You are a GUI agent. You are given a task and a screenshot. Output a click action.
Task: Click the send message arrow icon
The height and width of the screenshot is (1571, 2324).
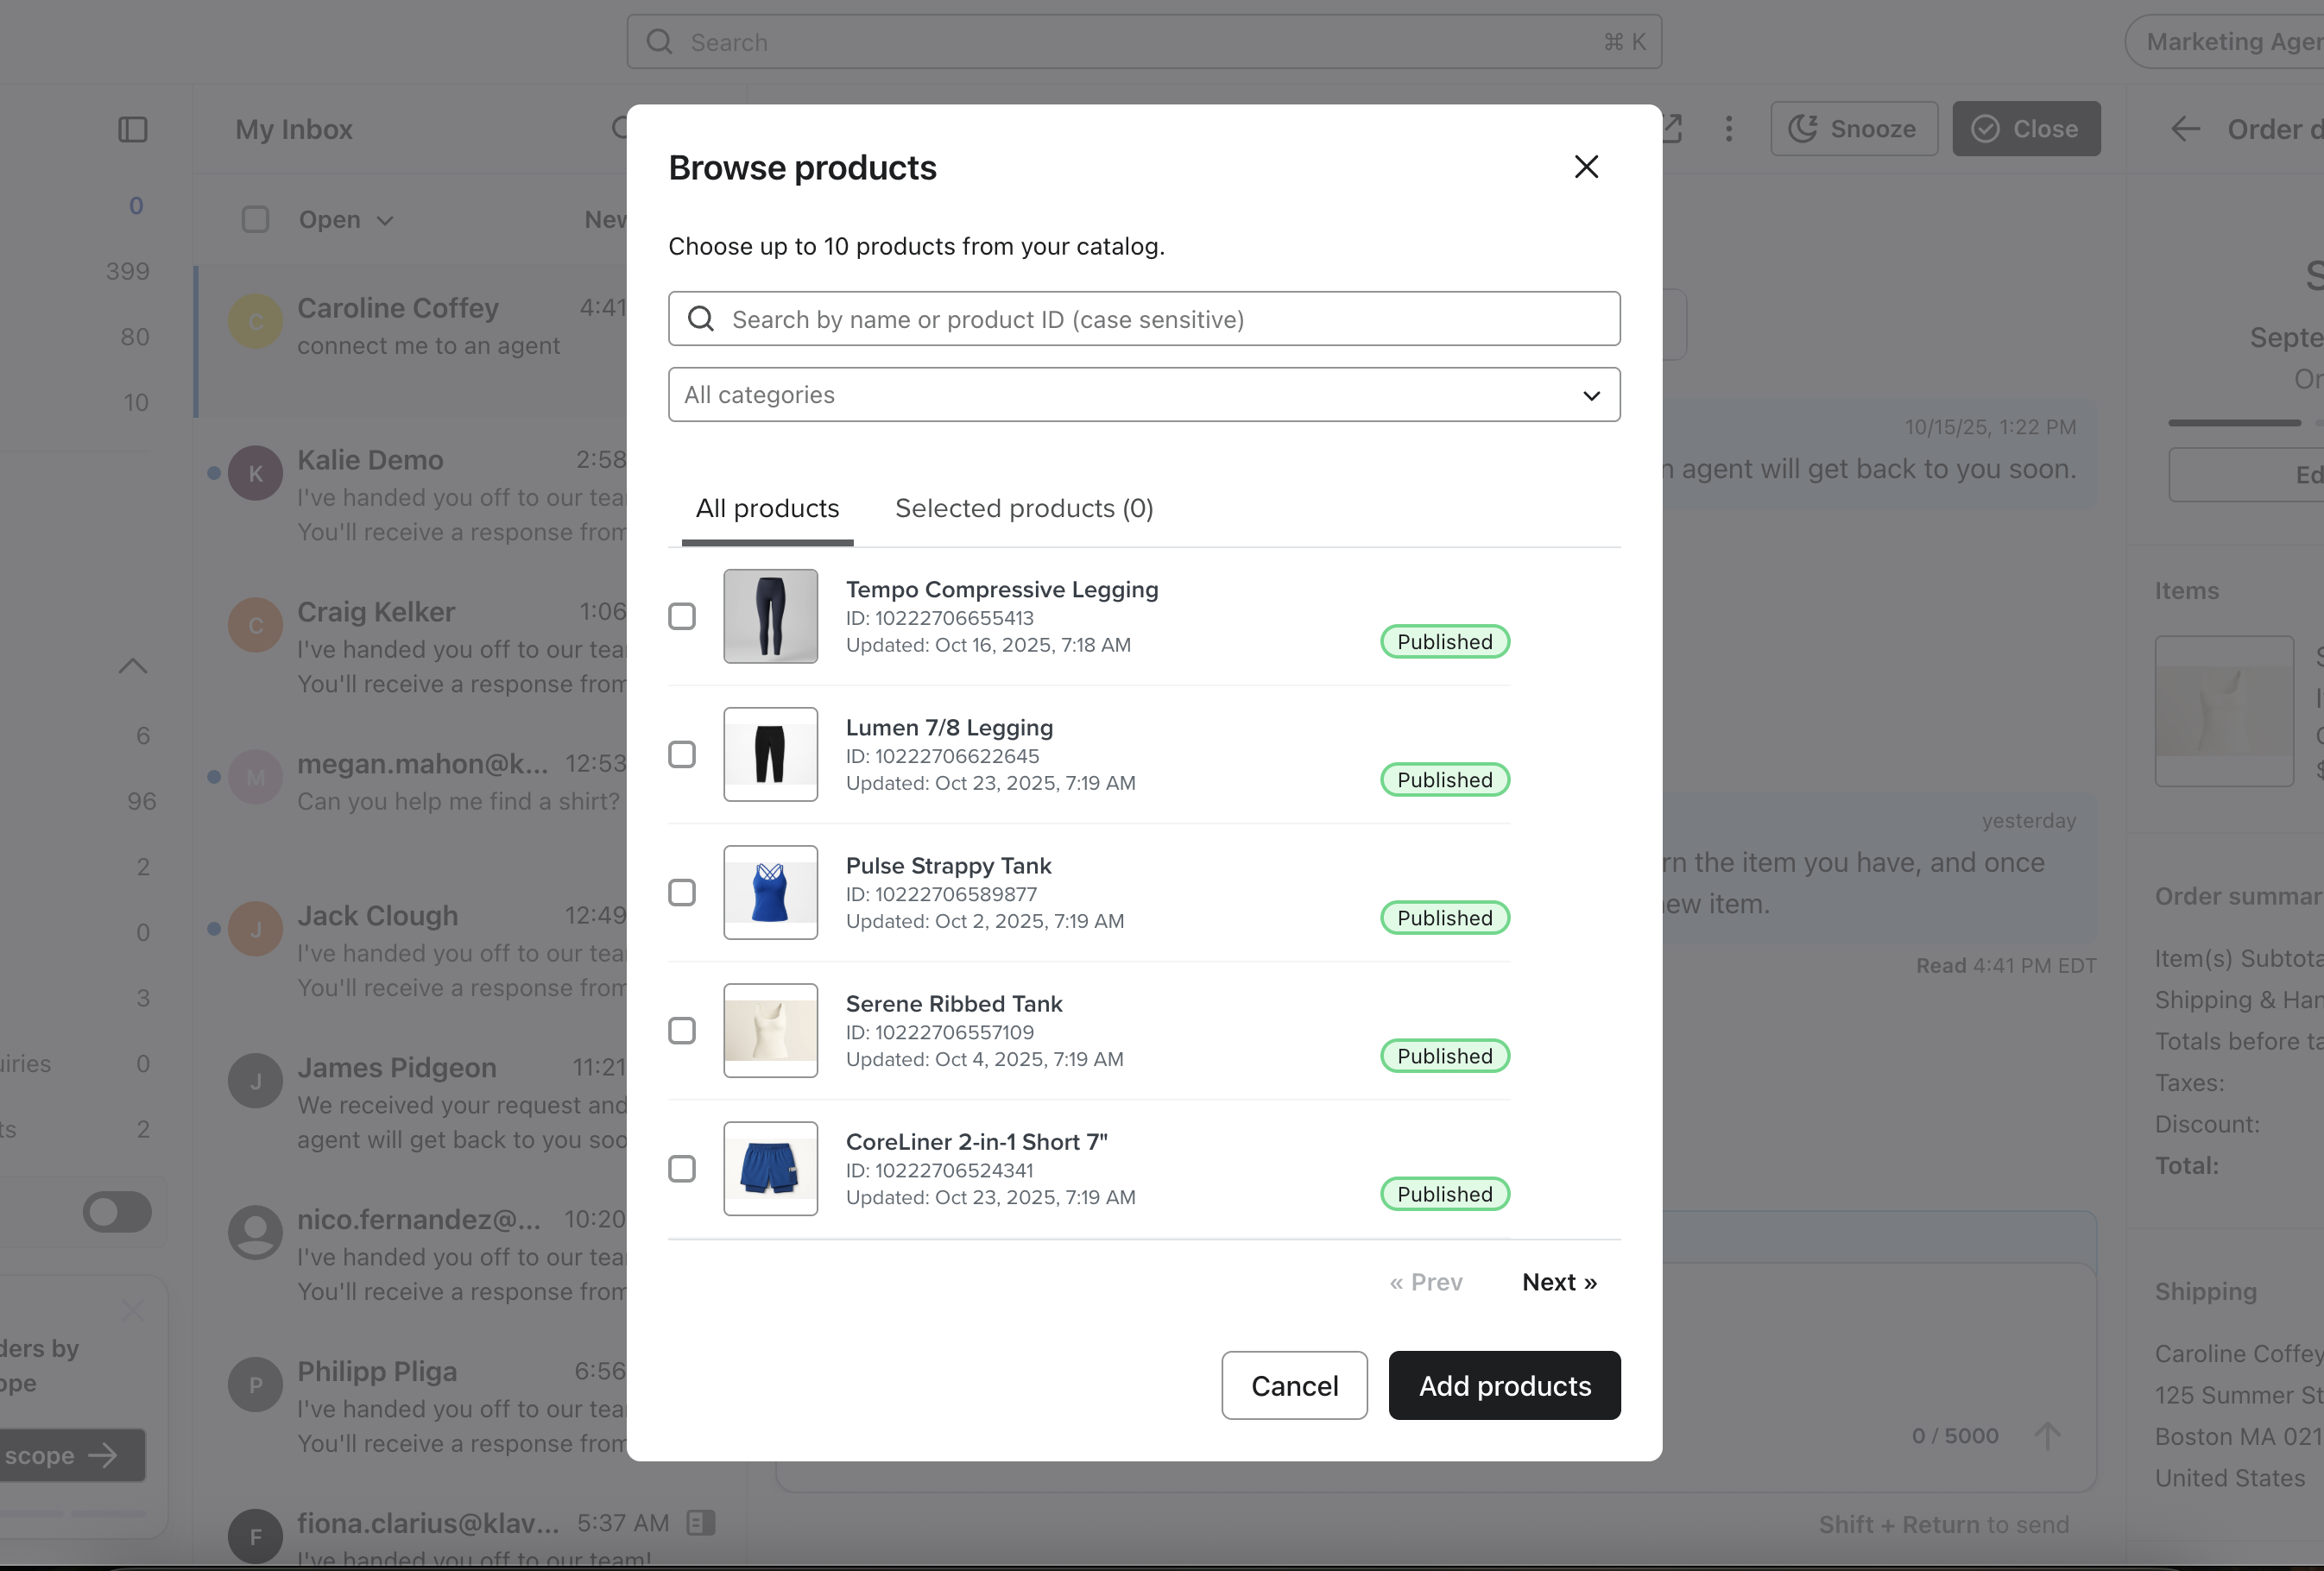2047,1436
